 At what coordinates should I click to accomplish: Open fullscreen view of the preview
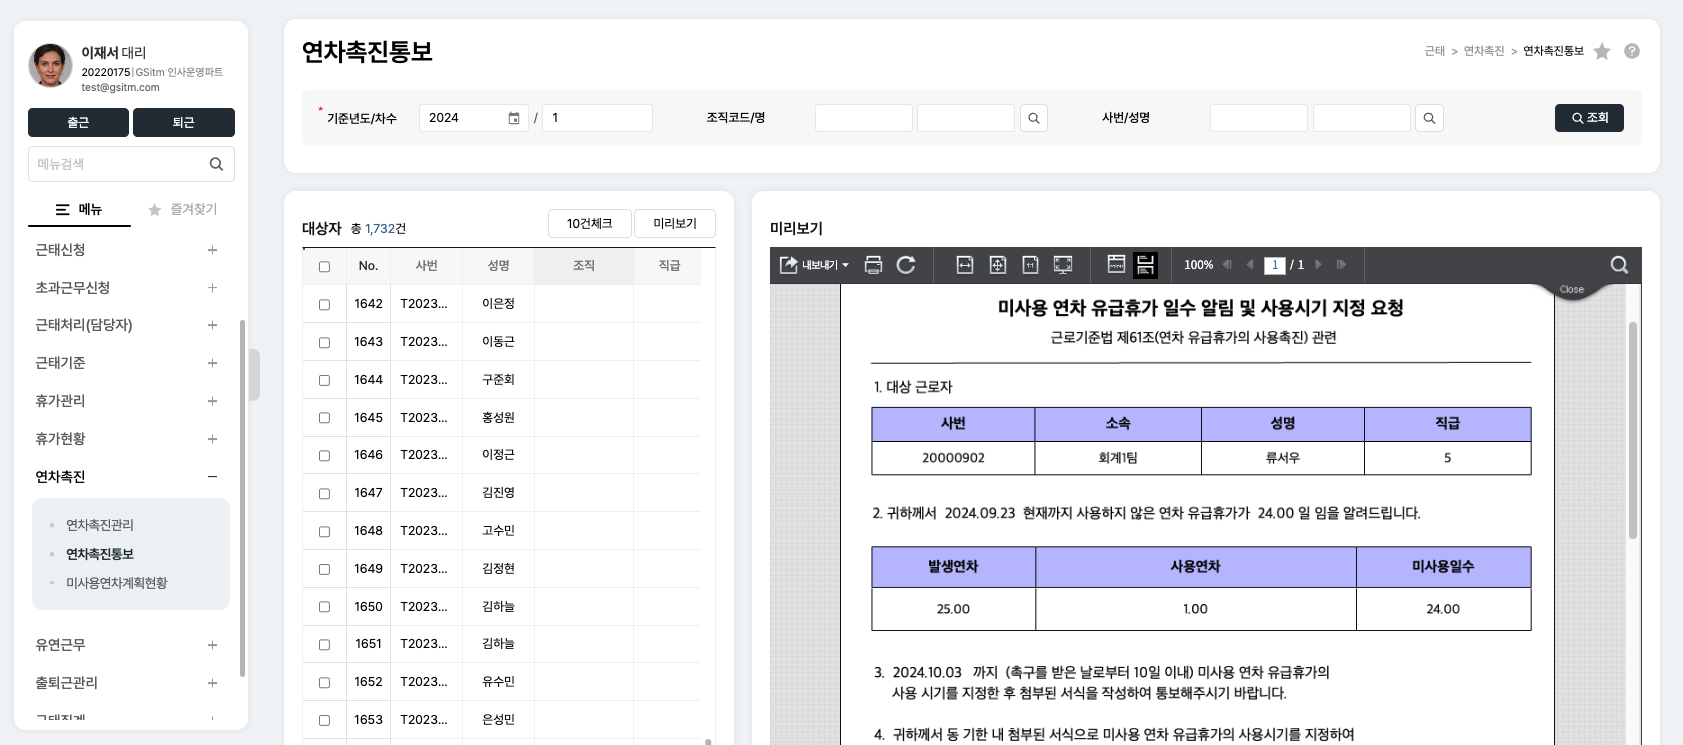(x=1063, y=265)
